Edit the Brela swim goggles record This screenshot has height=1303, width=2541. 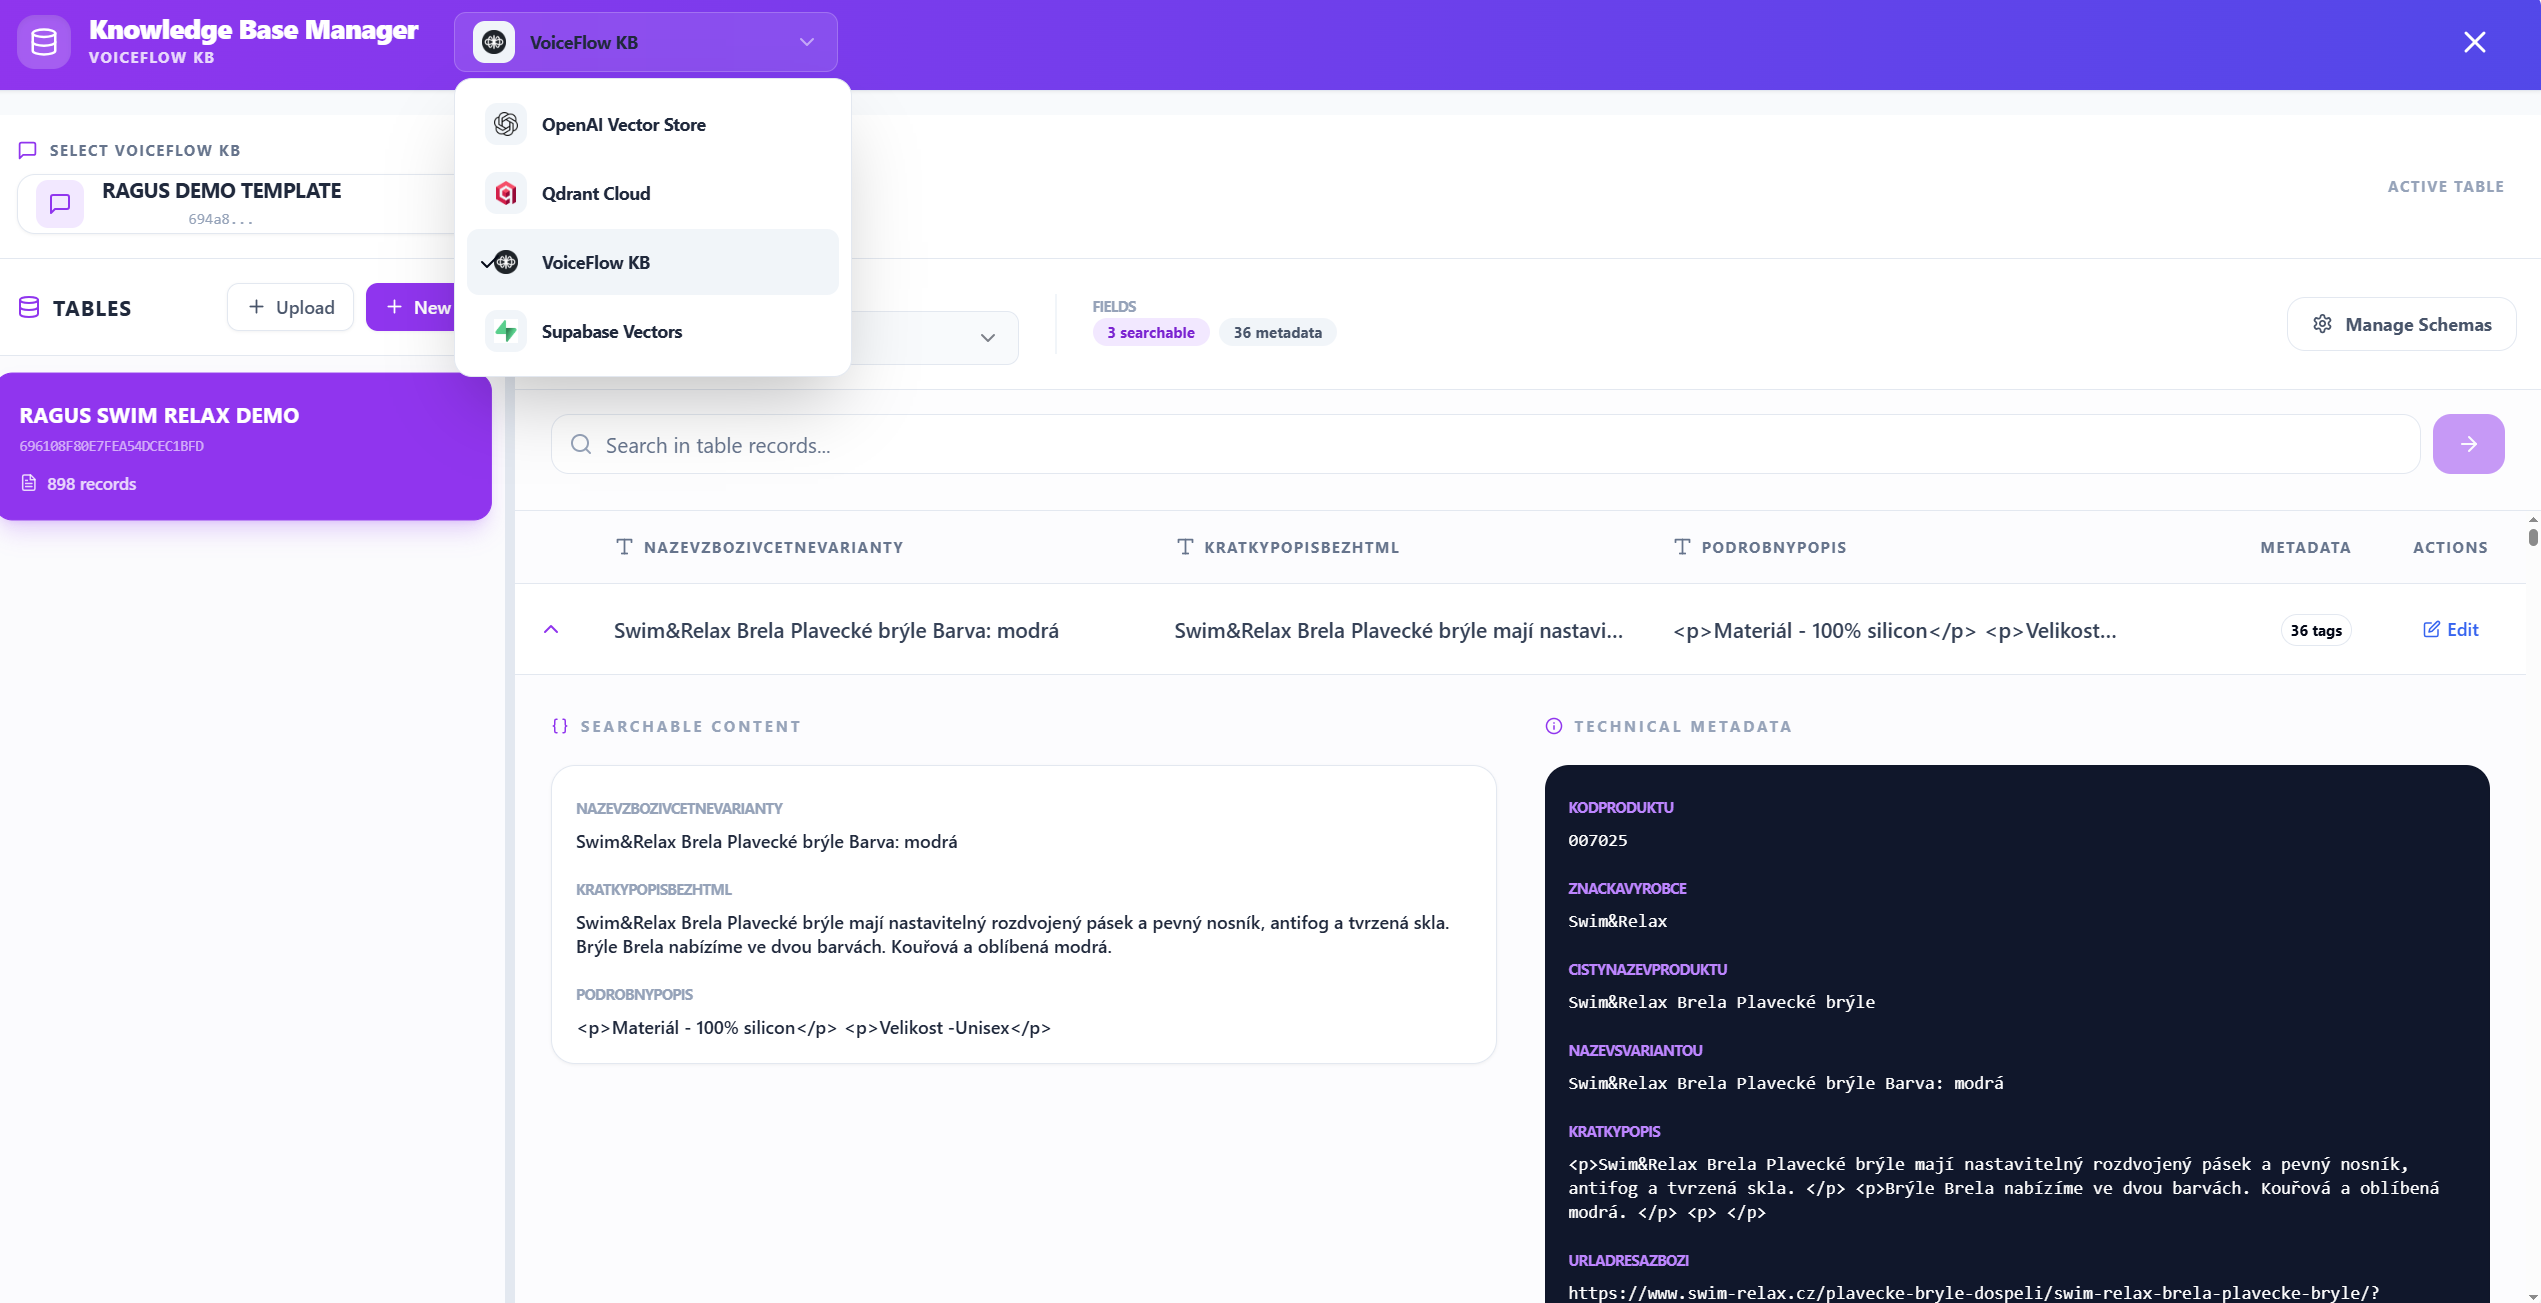click(x=2451, y=630)
